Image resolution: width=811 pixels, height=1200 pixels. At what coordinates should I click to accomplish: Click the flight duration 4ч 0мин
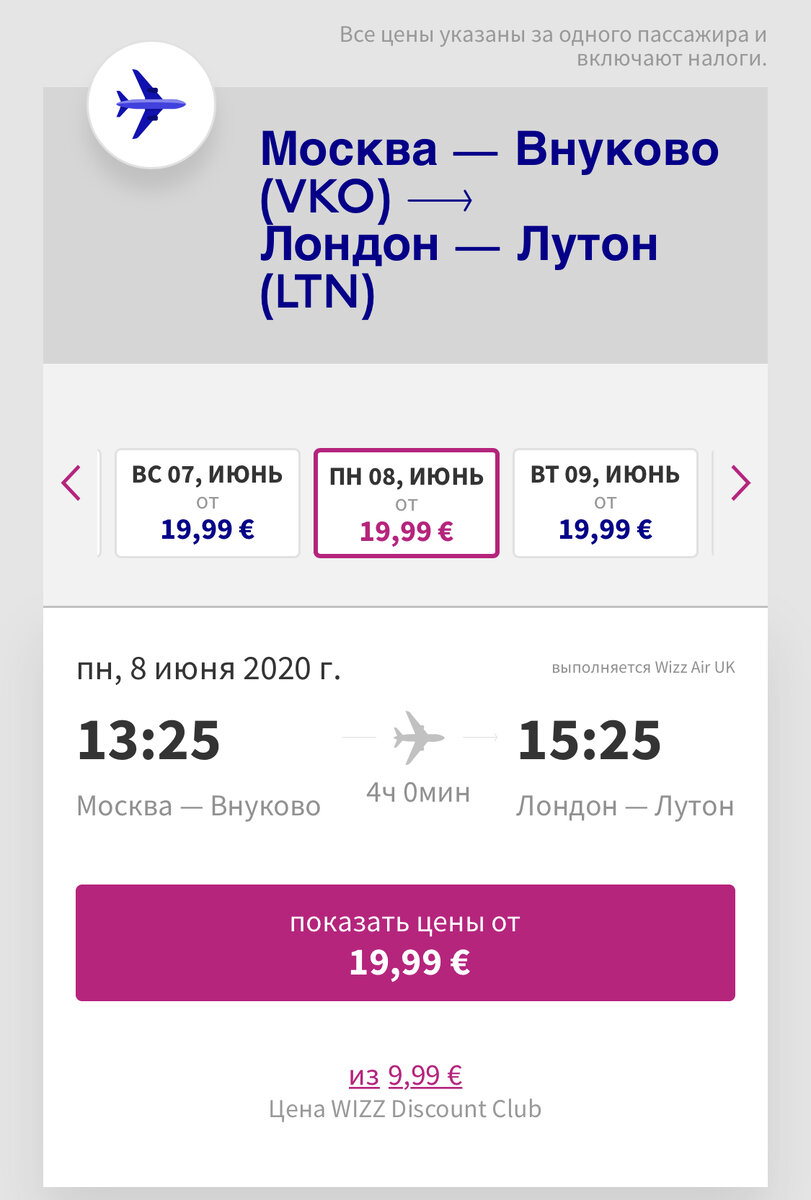418,791
